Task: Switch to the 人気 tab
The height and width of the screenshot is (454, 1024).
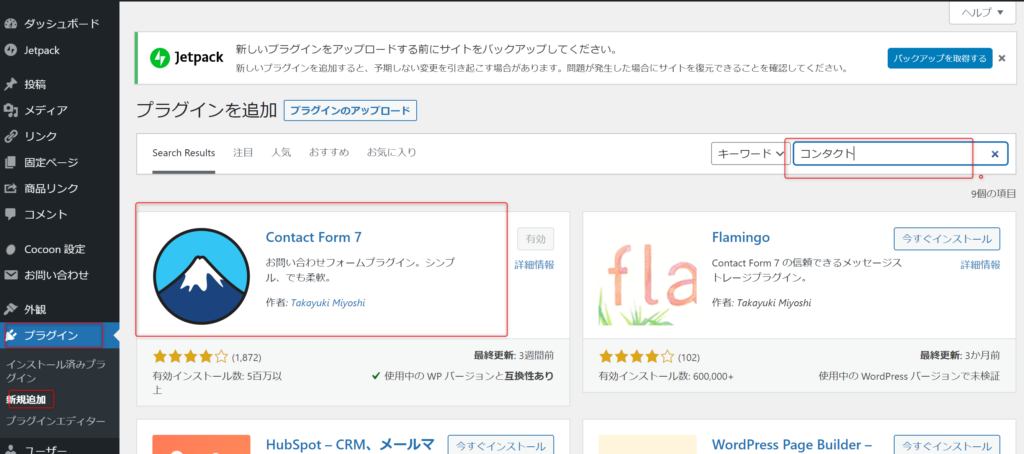Action: pyautogui.click(x=281, y=152)
